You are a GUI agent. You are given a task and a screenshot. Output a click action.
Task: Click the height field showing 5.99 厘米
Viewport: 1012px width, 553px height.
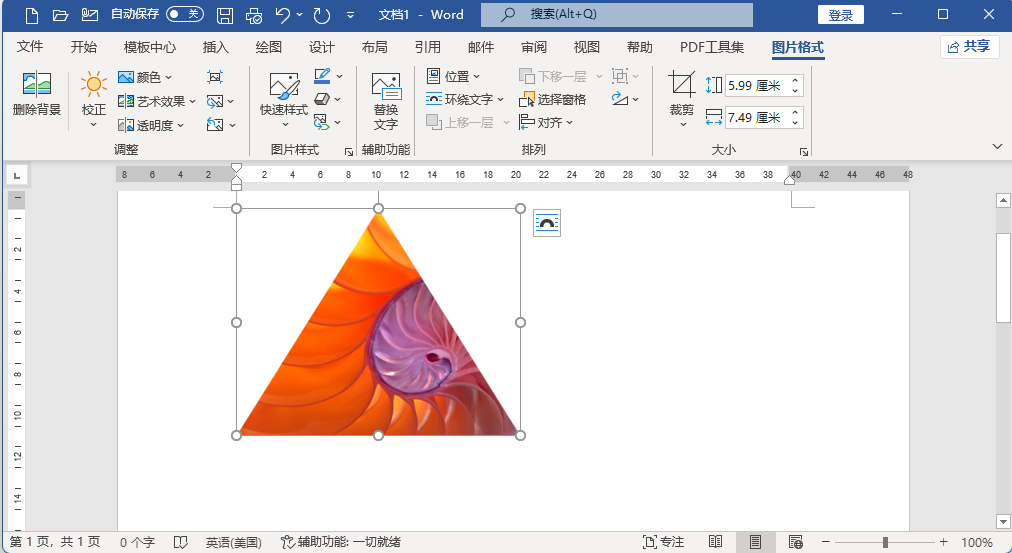756,85
